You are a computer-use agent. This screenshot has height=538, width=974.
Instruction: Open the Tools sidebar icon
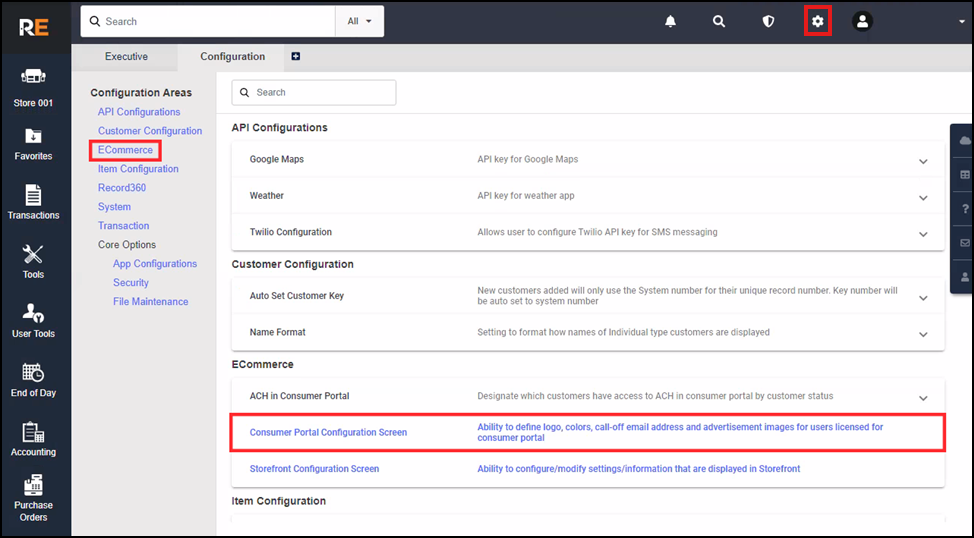tap(33, 261)
